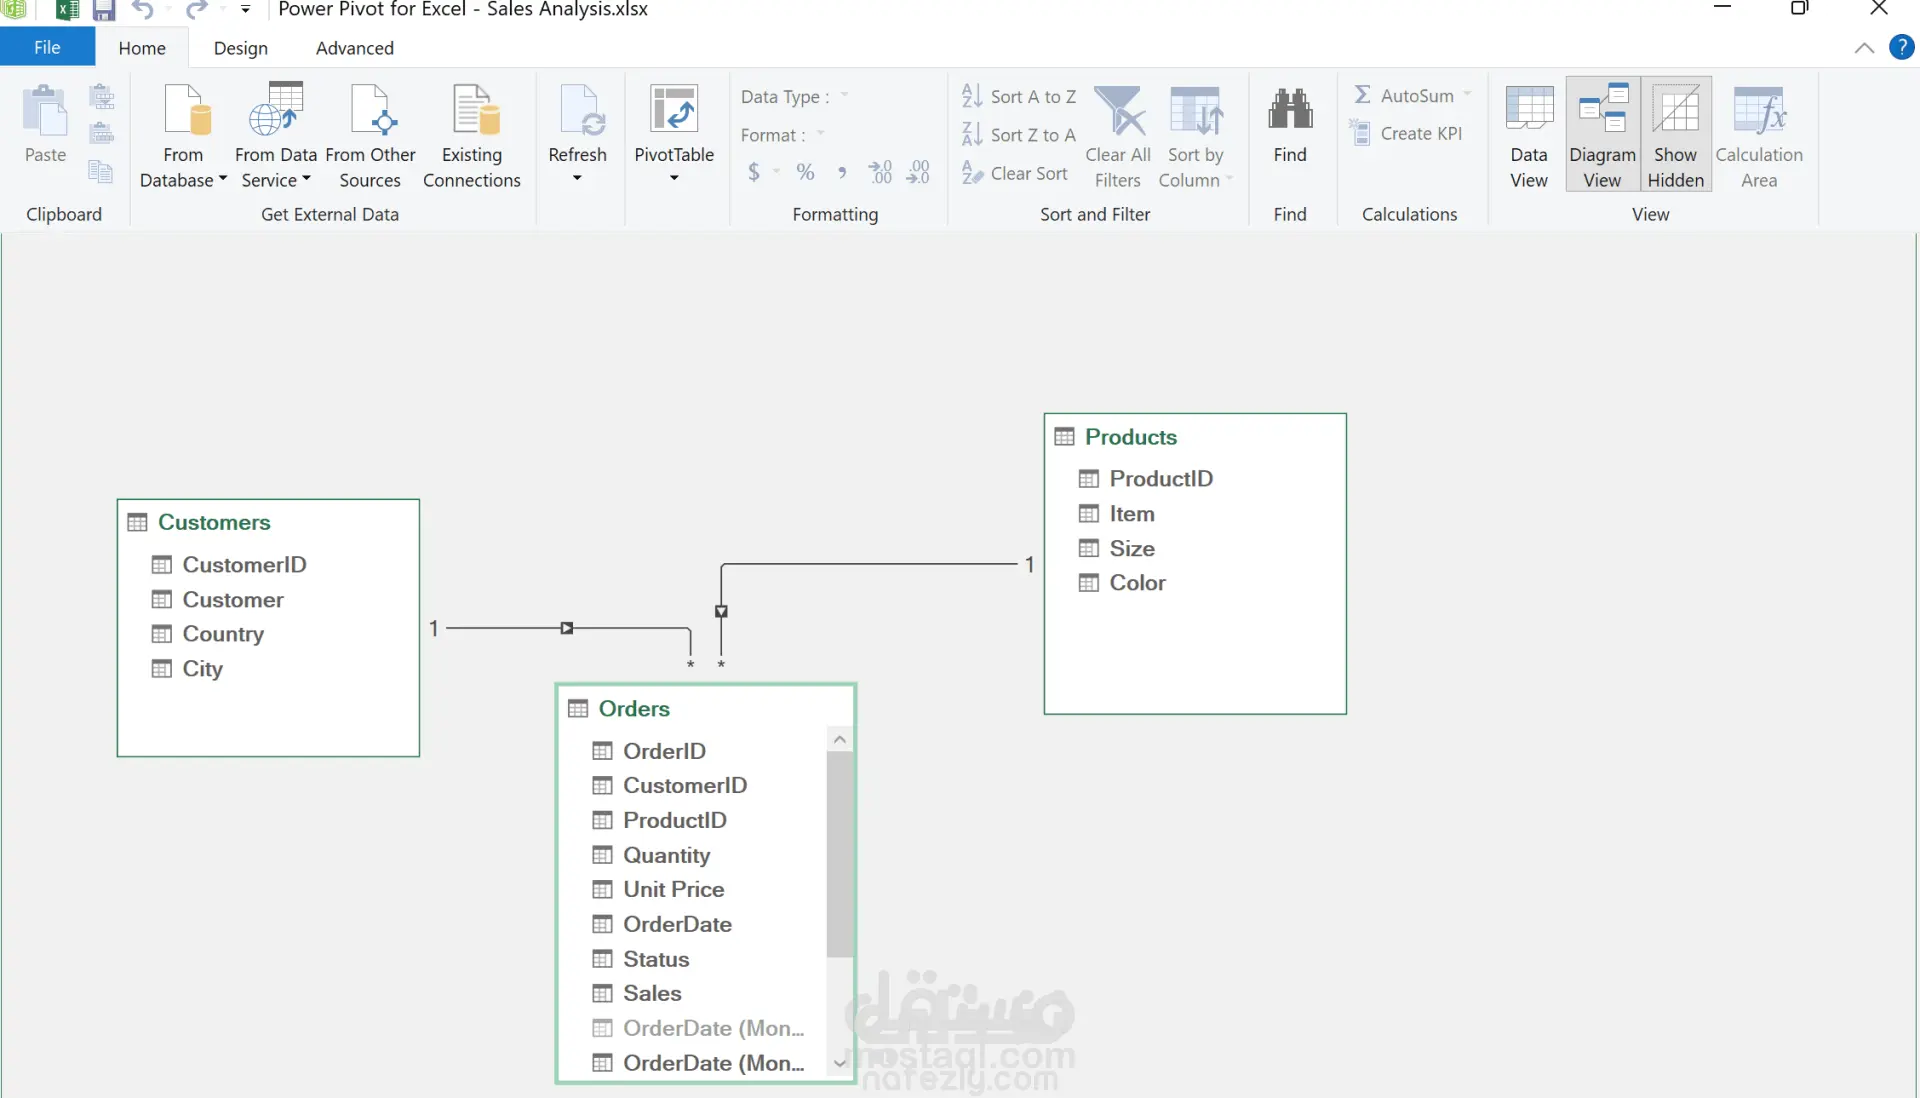Screen dimensions: 1920x1098
Task: Apply thousands separator comma format
Action: pyautogui.click(x=842, y=172)
